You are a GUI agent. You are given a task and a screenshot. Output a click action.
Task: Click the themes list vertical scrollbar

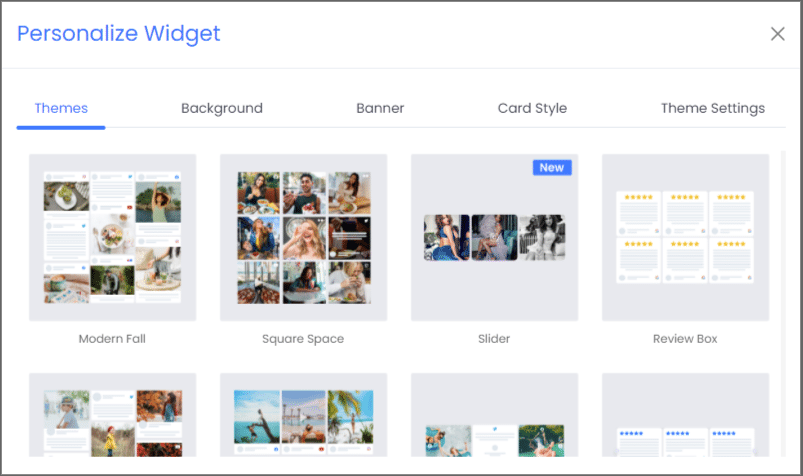click(783, 303)
